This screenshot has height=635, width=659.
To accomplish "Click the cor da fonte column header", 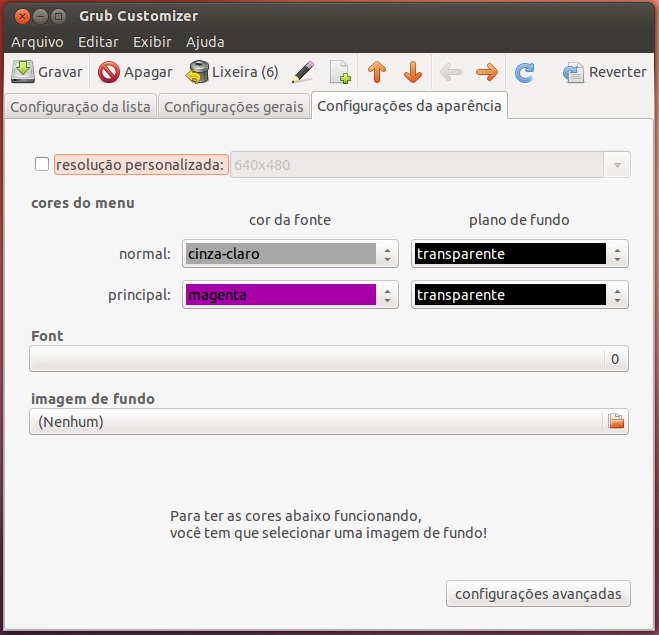I will pyautogui.click(x=290, y=220).
